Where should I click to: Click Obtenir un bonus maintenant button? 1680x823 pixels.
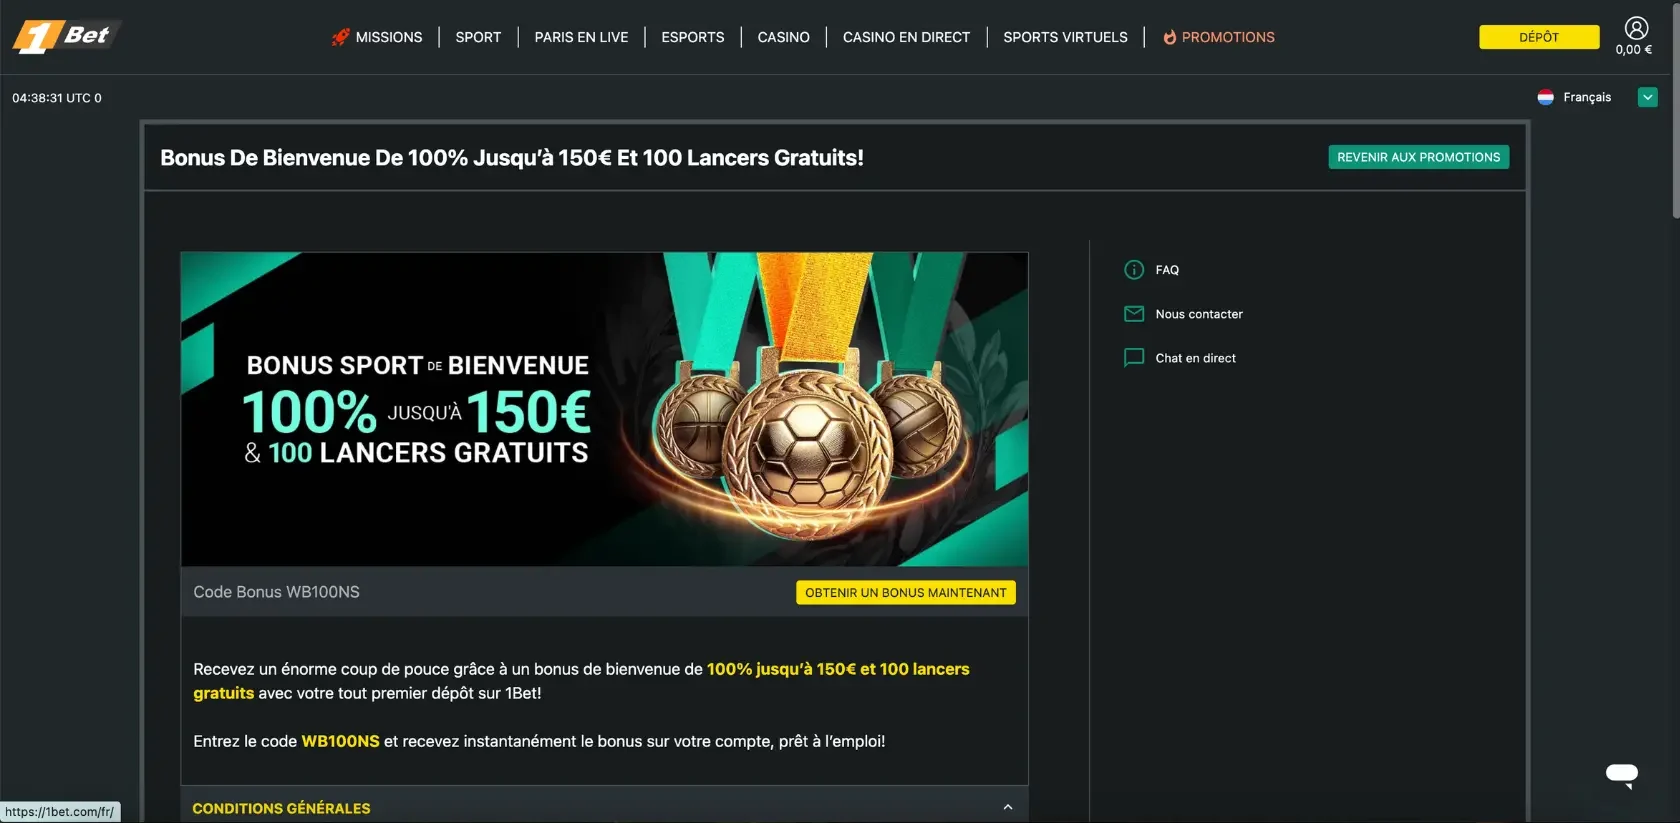point(906,593)
